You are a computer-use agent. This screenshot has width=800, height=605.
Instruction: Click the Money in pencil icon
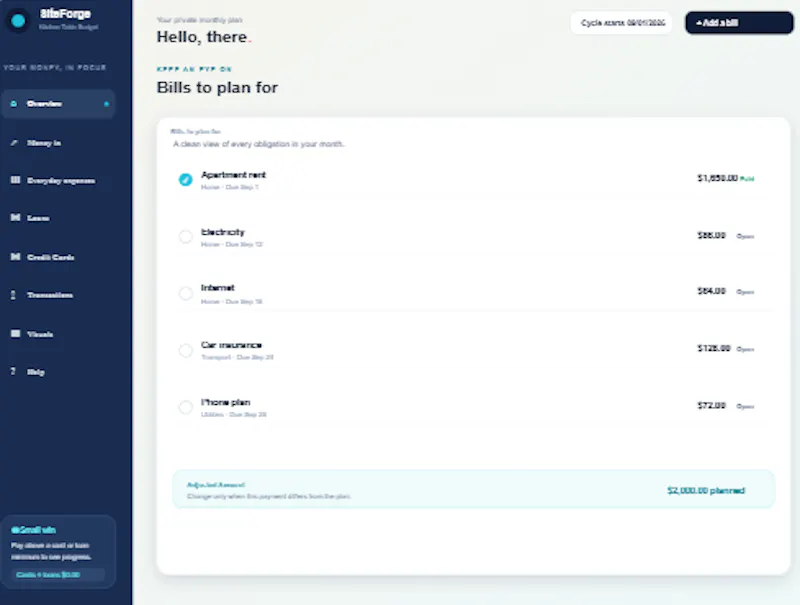[14, 143]
